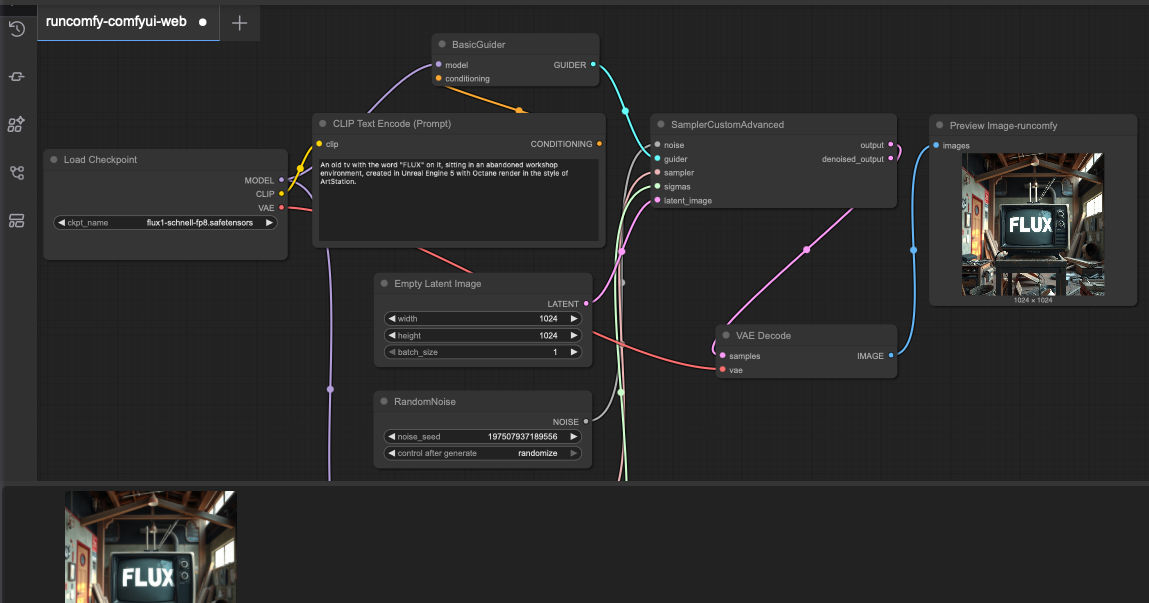The width and height of the screenshot is (1149, 603).
Task: Open the node tree icon in sidebar
Action: pos(17,173)
